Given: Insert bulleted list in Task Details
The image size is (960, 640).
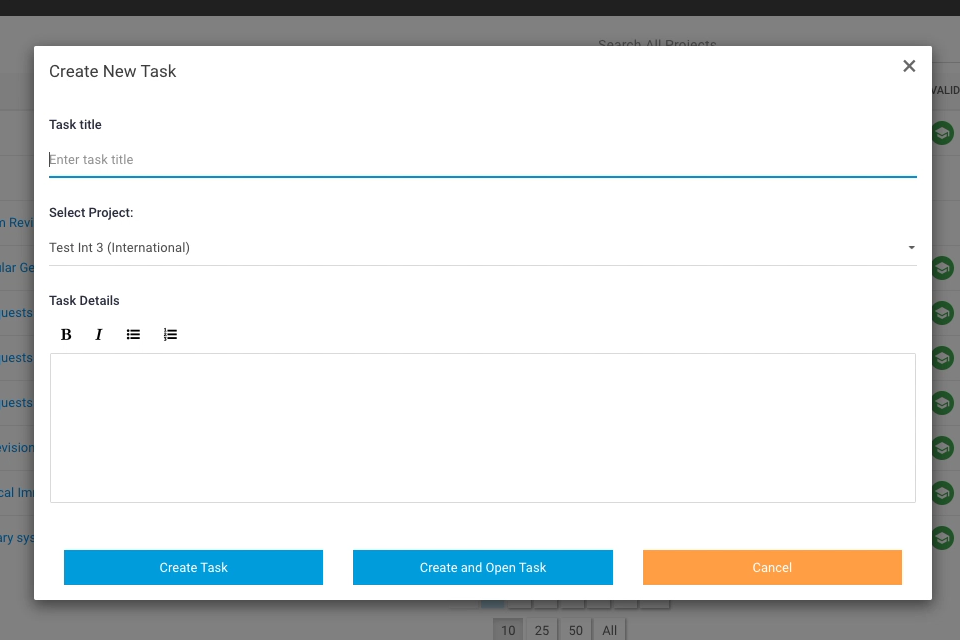Looking at the screenshot, I should pyautogui.click(x=133, y=334).
